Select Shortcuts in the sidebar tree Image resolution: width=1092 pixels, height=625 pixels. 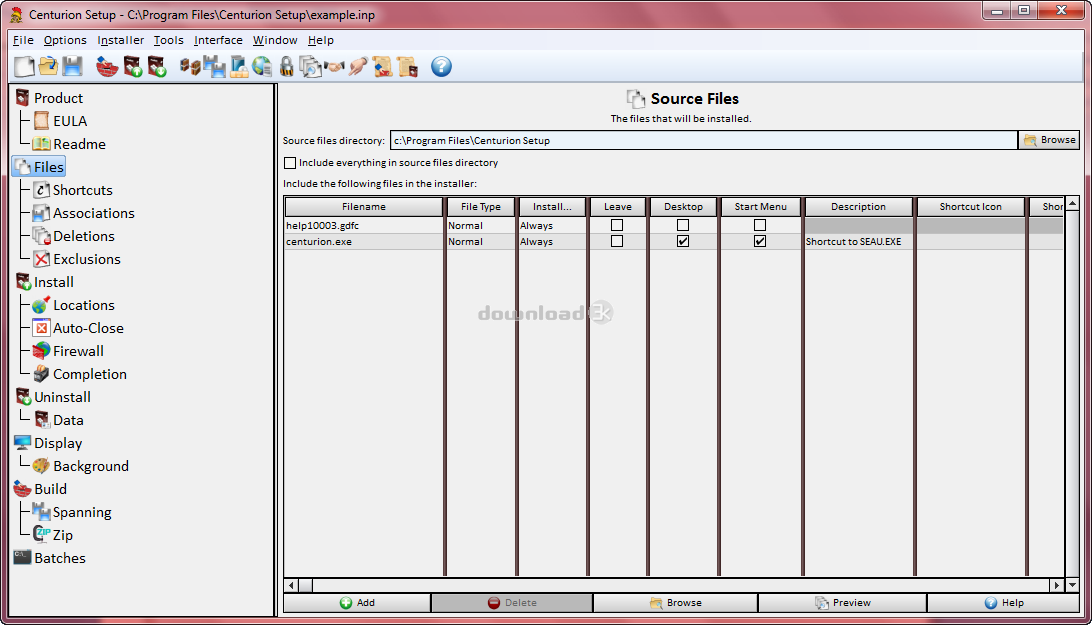click(72, 190)
